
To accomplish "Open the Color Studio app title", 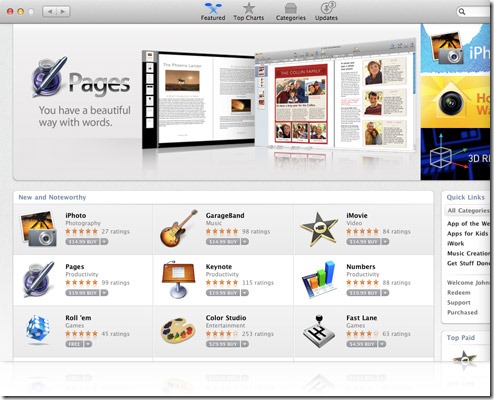I will (x=226, y=318).
